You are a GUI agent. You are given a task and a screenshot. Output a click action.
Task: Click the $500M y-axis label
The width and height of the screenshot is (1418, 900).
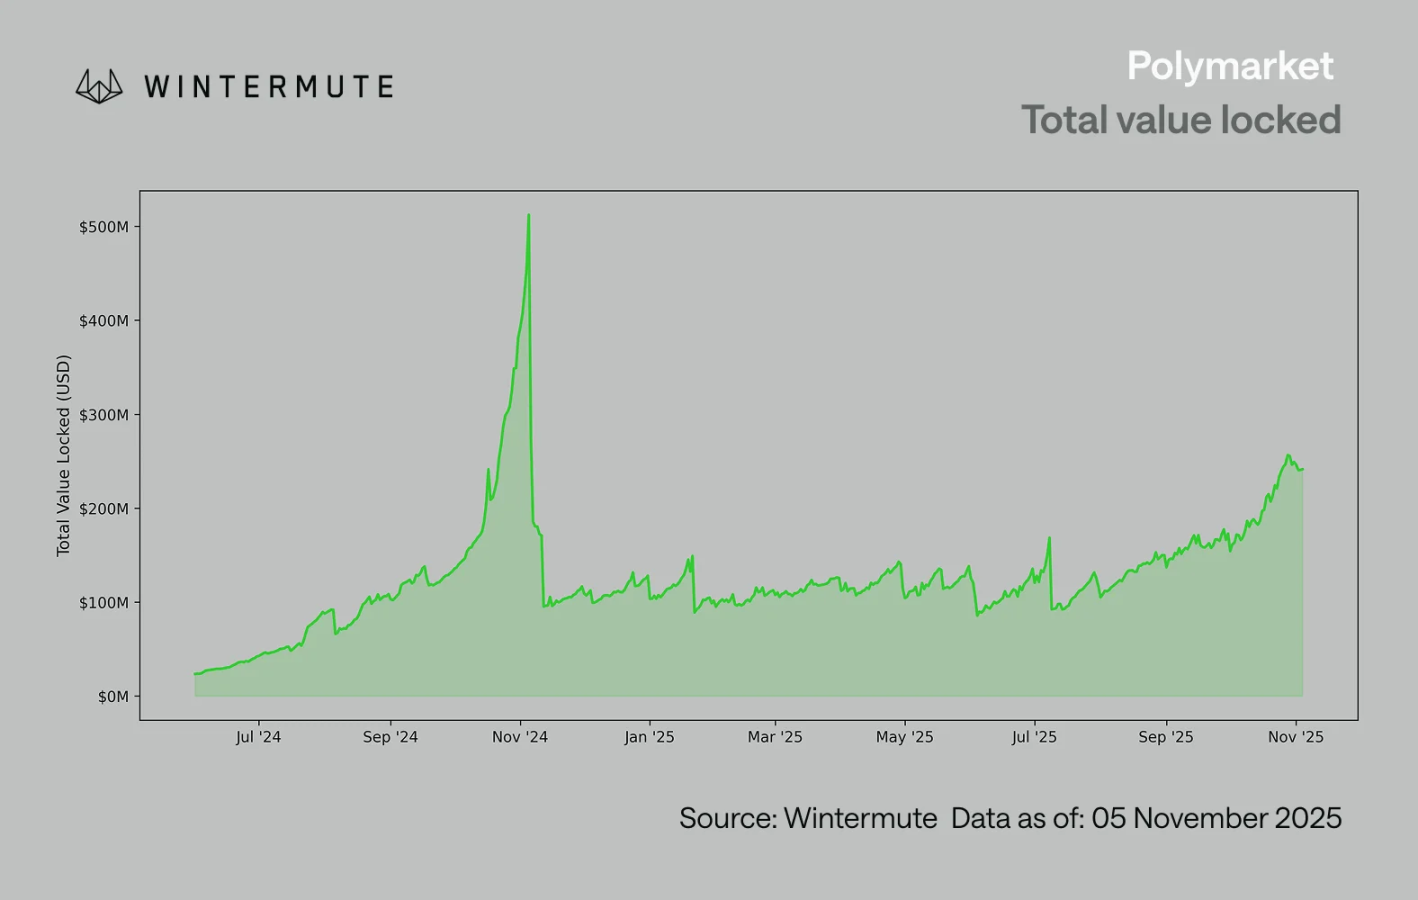point(104,227)
